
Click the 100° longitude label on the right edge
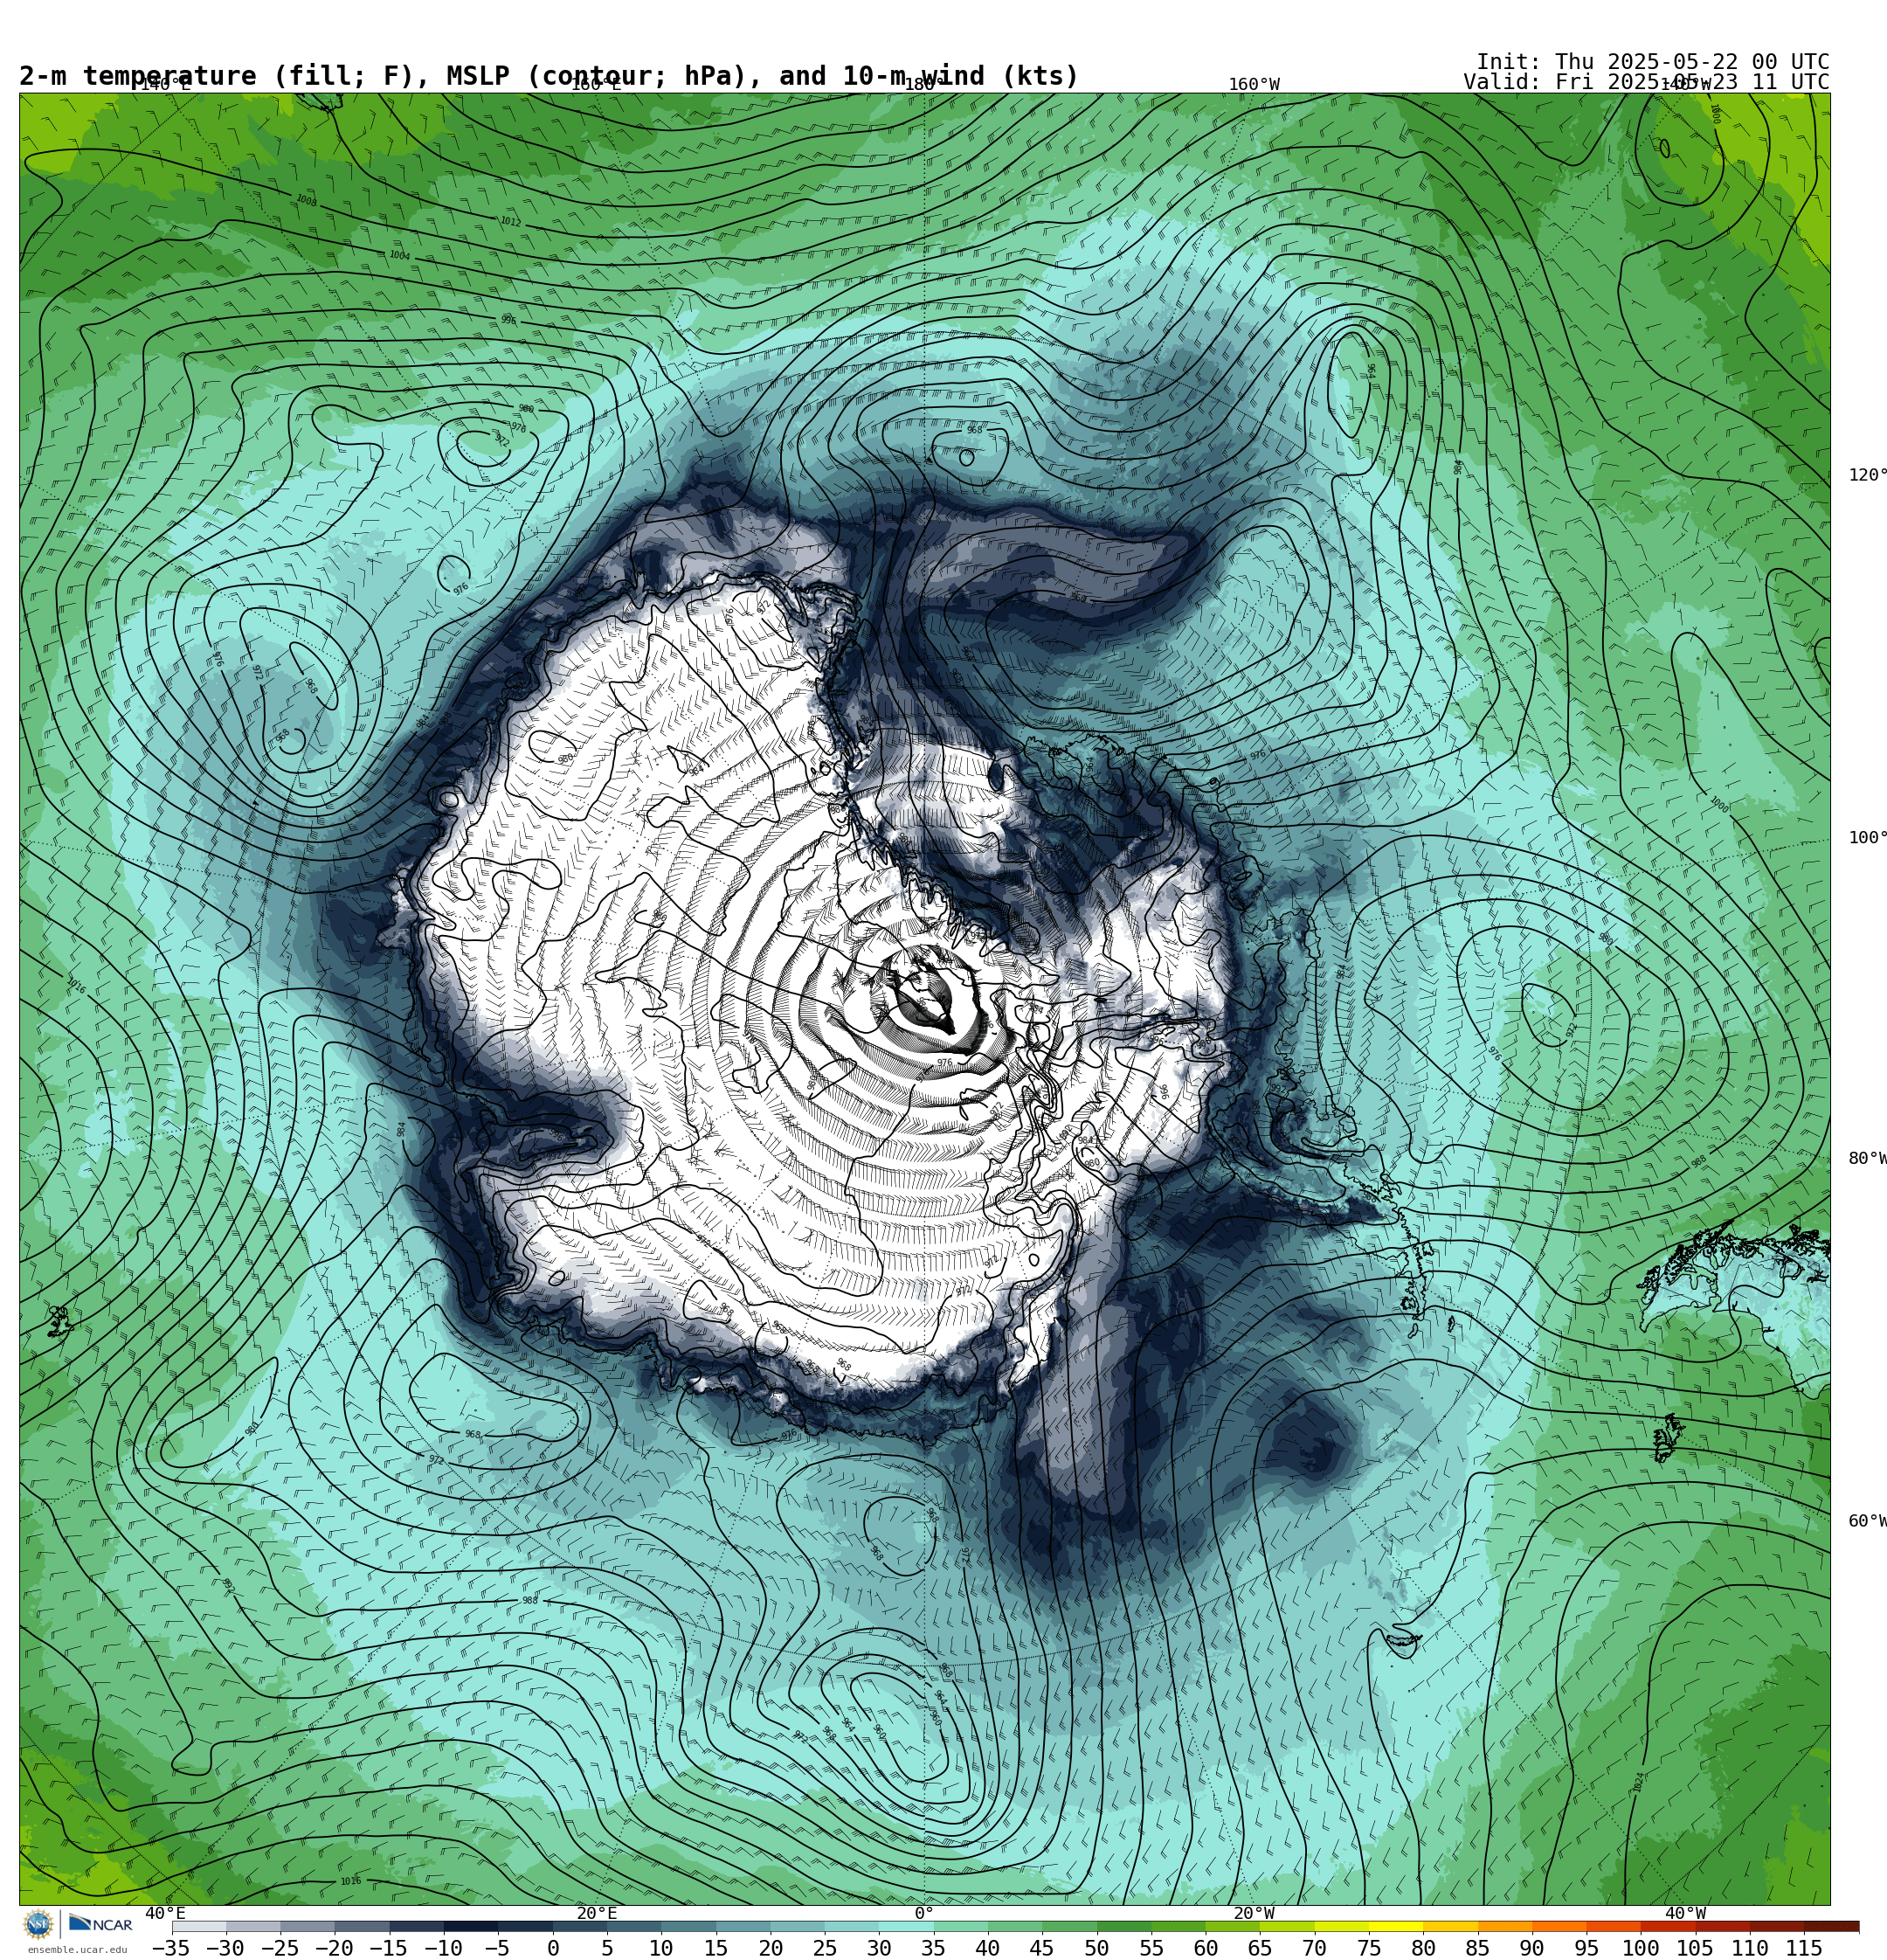(1867, 838)
